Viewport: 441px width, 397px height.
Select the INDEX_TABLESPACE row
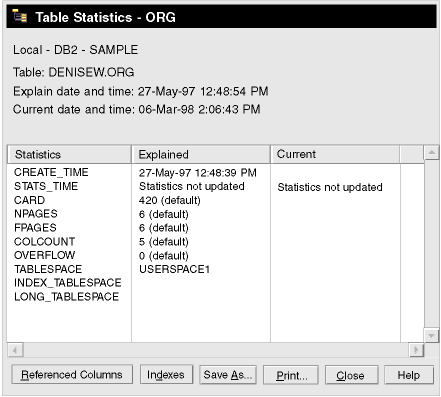click(68, 283)
